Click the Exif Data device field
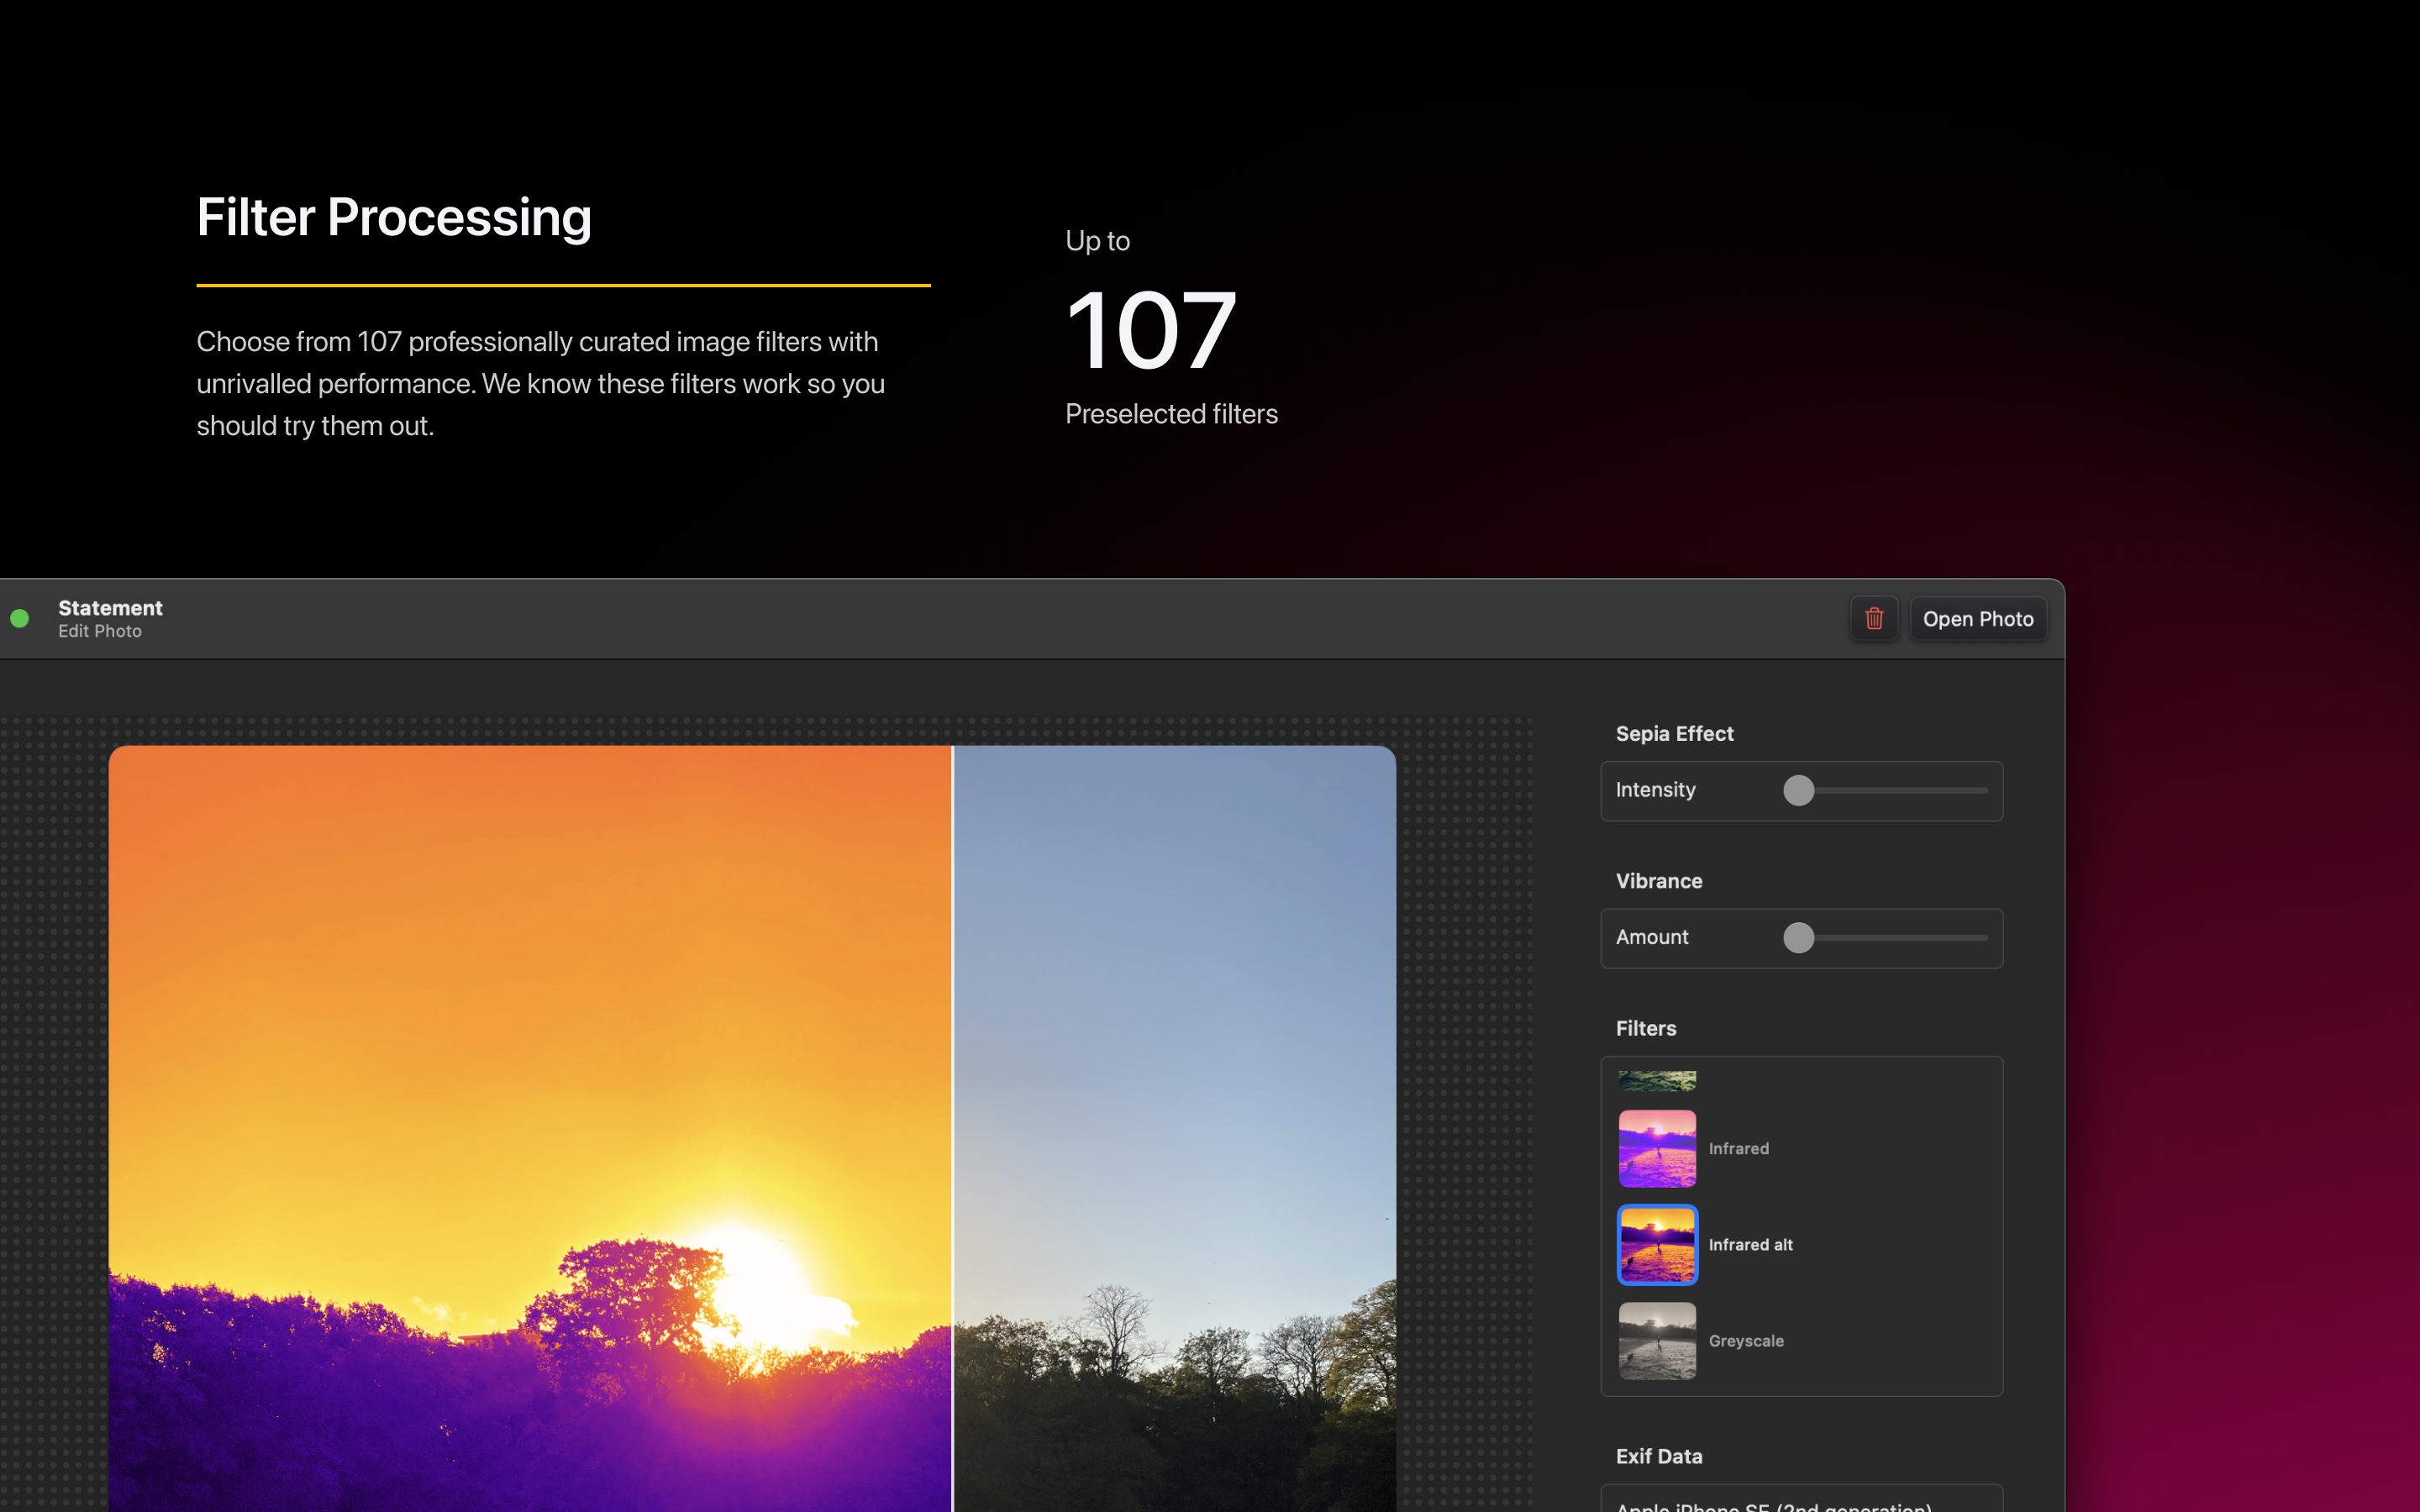This screenshot has height=1512, width=2420. [x=1800, y=1500]
